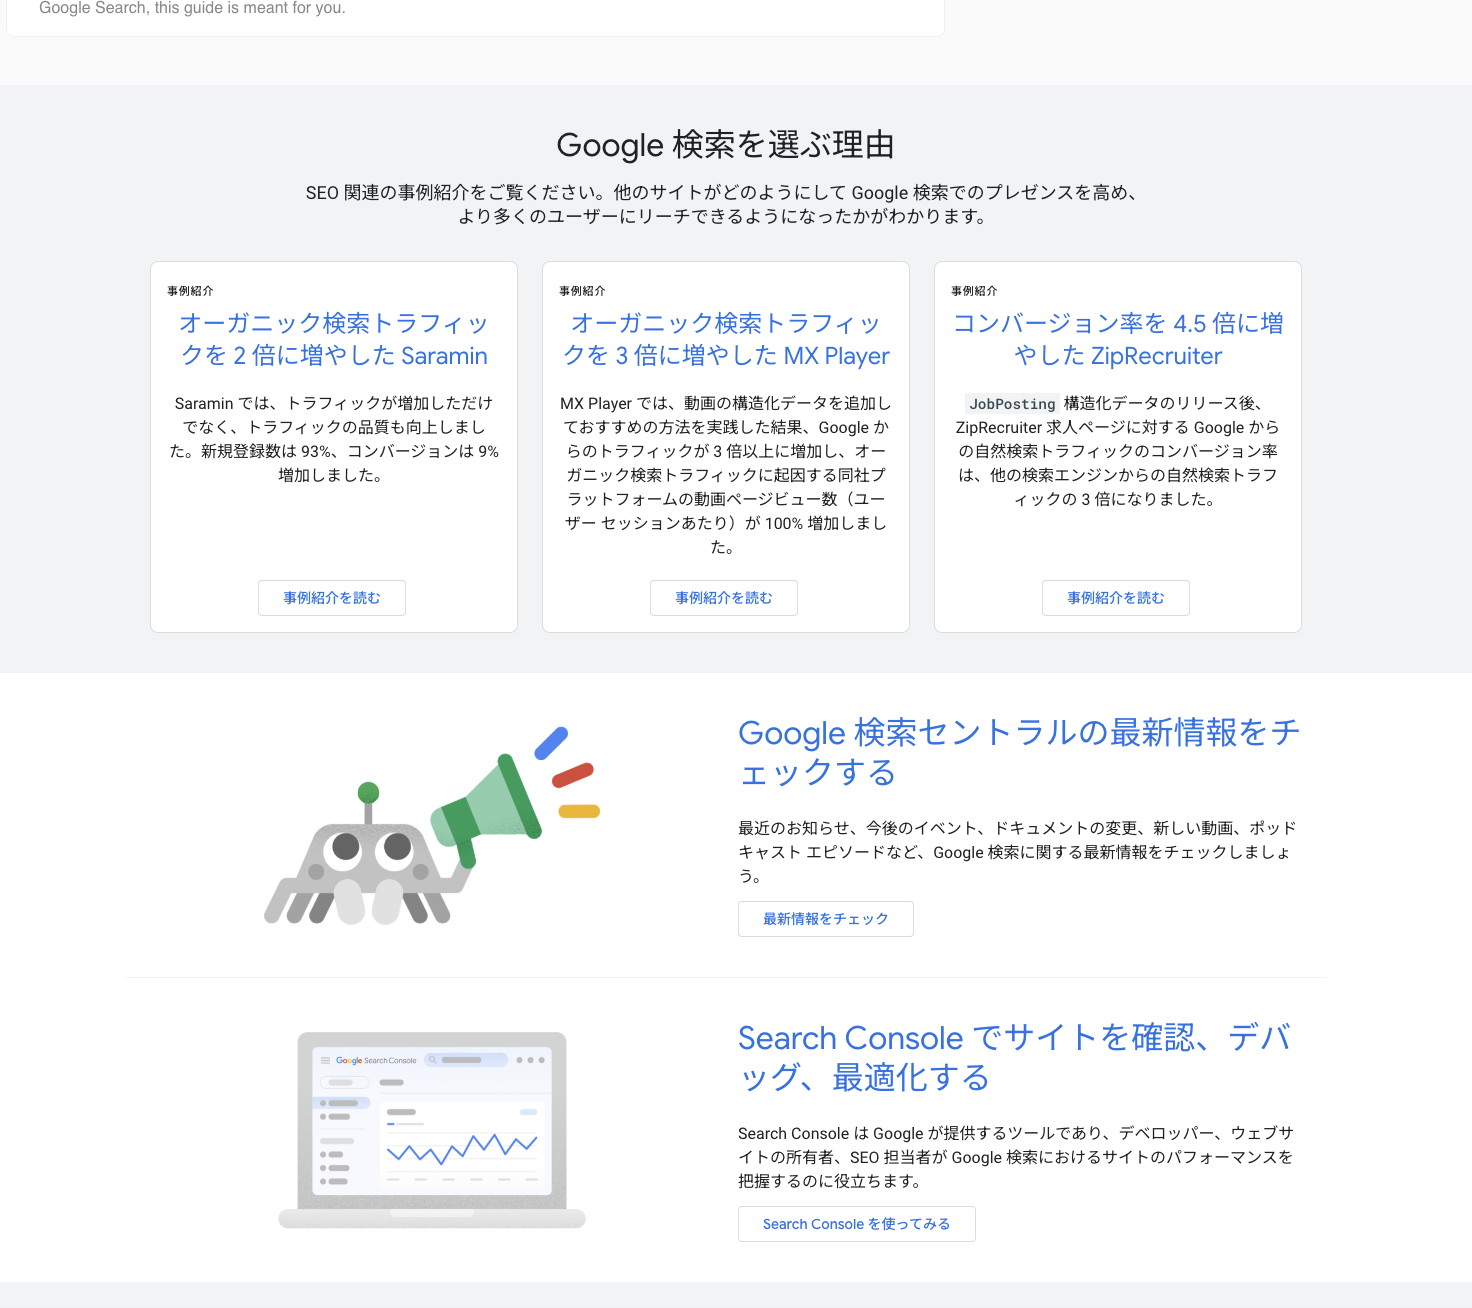Screen dimensions: 1472x1308
Task: Open the ZipRecruiter case study title link
Action: click(1117, 339)
